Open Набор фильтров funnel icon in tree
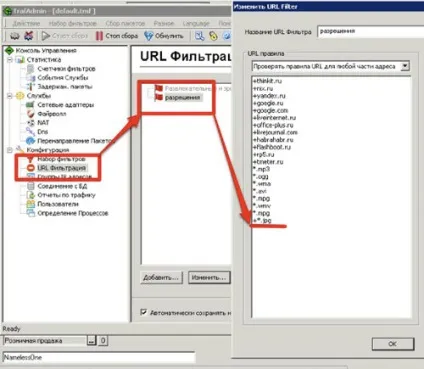This screenshot has height=369, width=424. pos(30,159)
